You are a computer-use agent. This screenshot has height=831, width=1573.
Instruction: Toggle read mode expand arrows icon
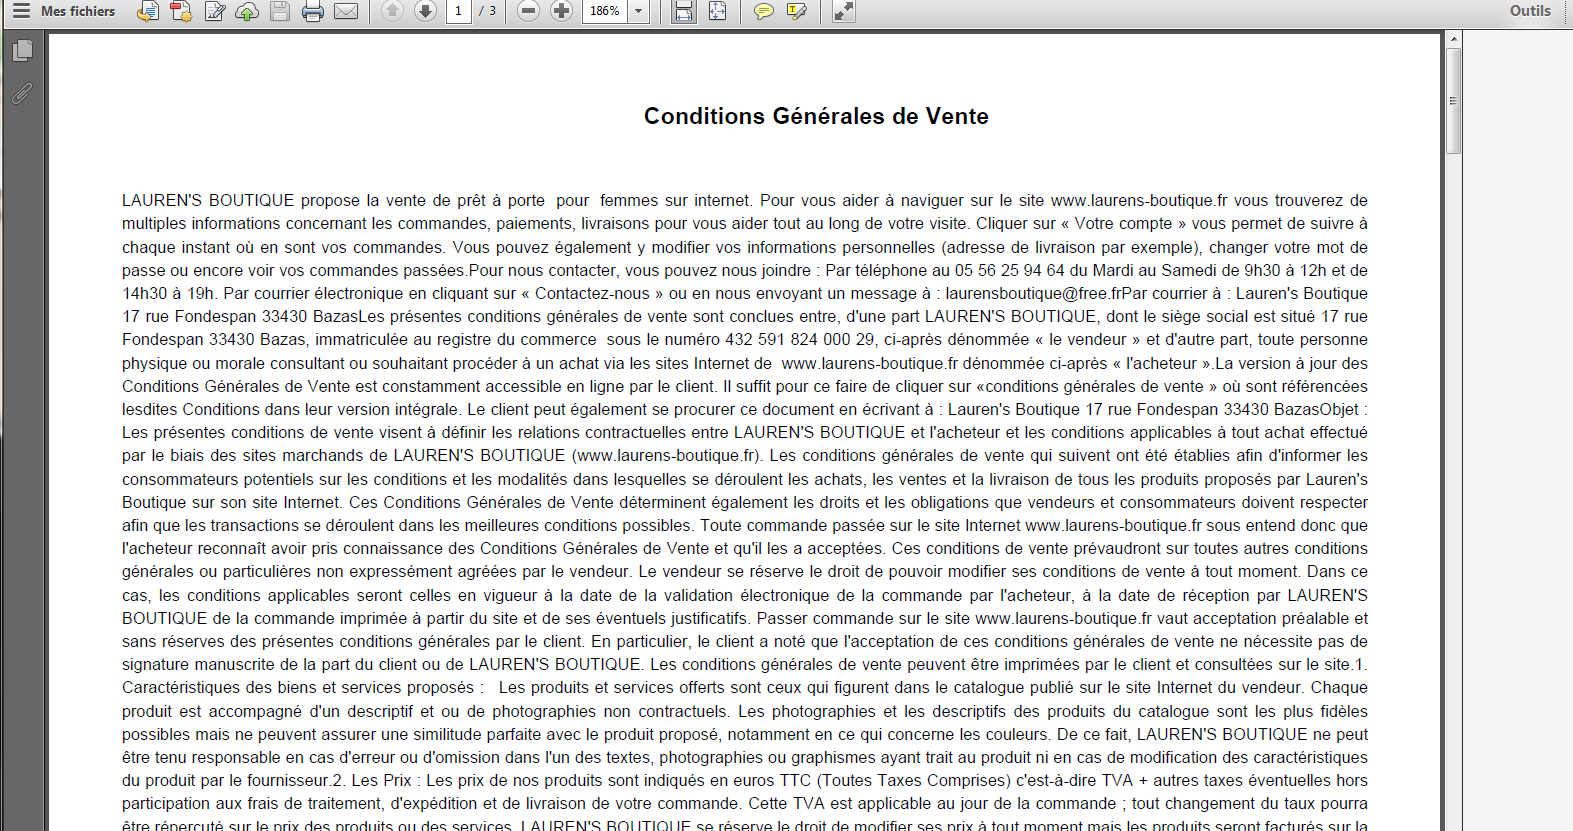click(x=844, y=11)
